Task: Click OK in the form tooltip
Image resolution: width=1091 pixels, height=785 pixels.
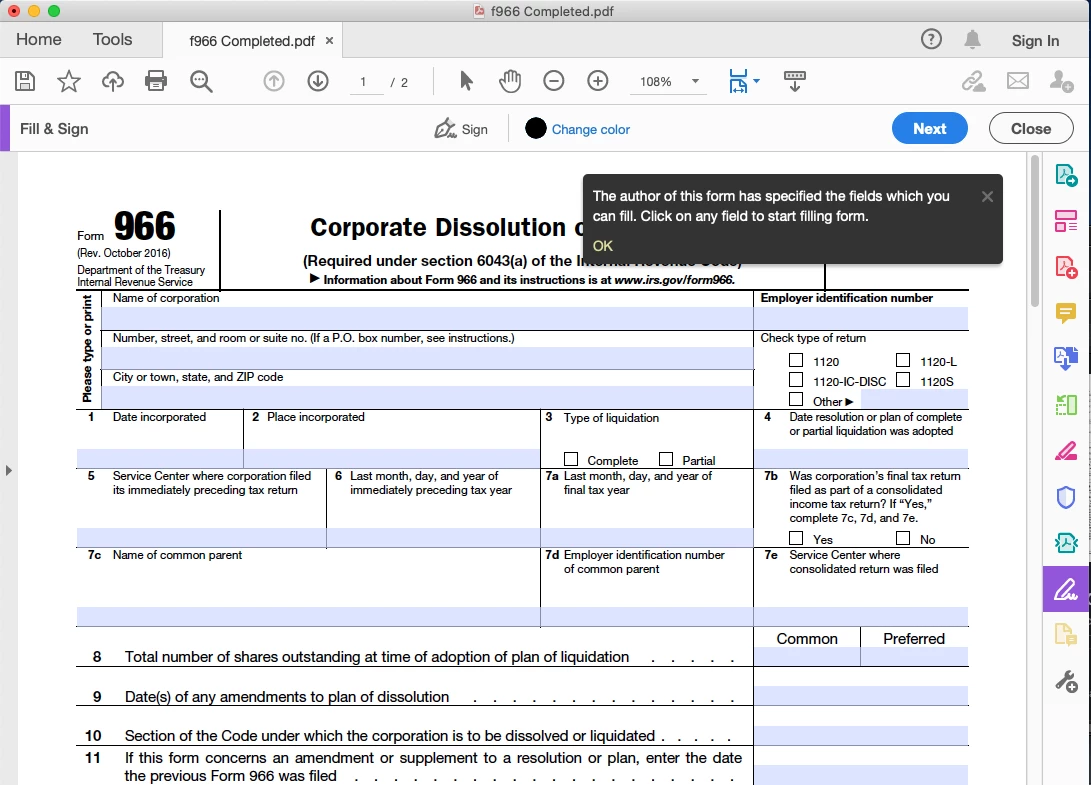Action: point(603,246)
